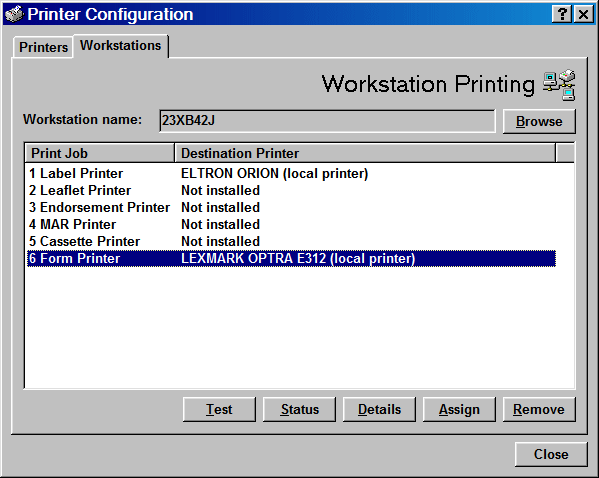Select the 4 MAR Printer row
Image resolution: width=599 pixels, height=478 pixels.
click(x=291, y=224)
